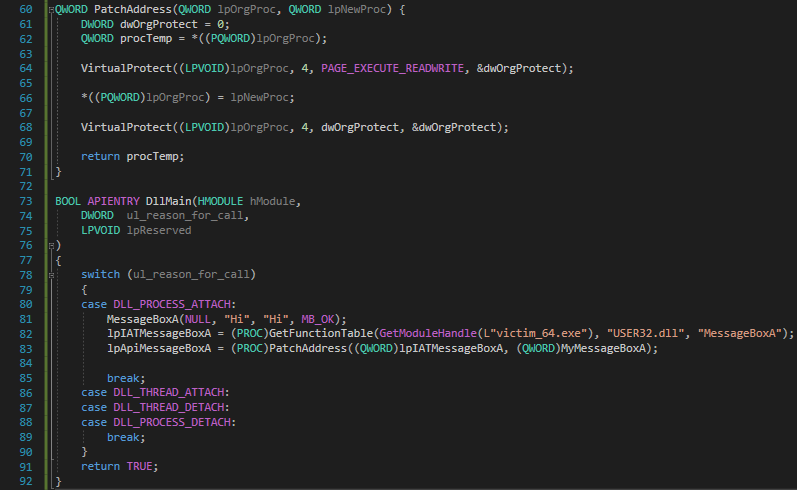Place cursor on PatchAddress in function definition line 60

coord(133,10)
